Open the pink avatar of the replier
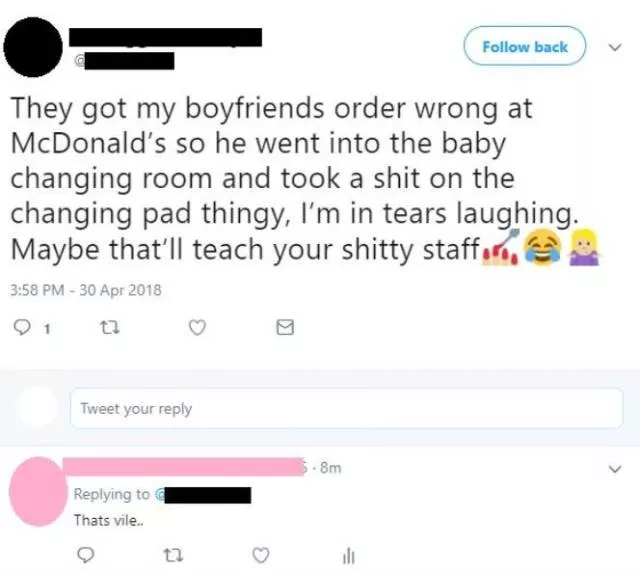 (38, 491)
